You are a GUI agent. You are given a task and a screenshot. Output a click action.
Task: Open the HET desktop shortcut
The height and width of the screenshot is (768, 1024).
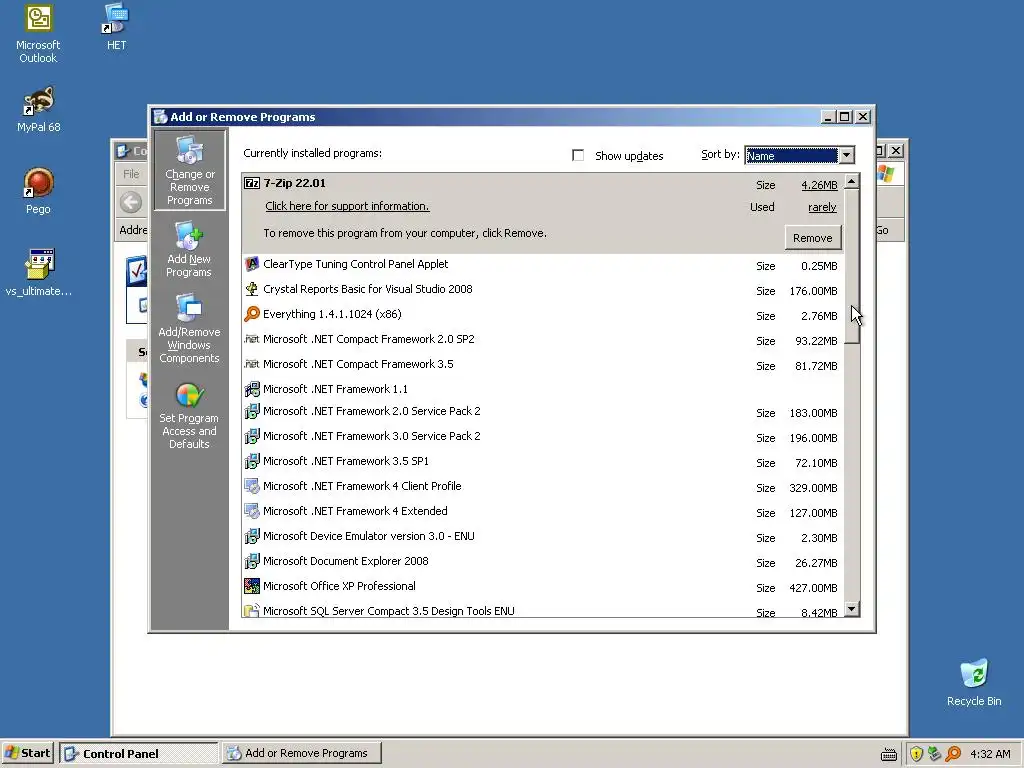pos(116,27)
